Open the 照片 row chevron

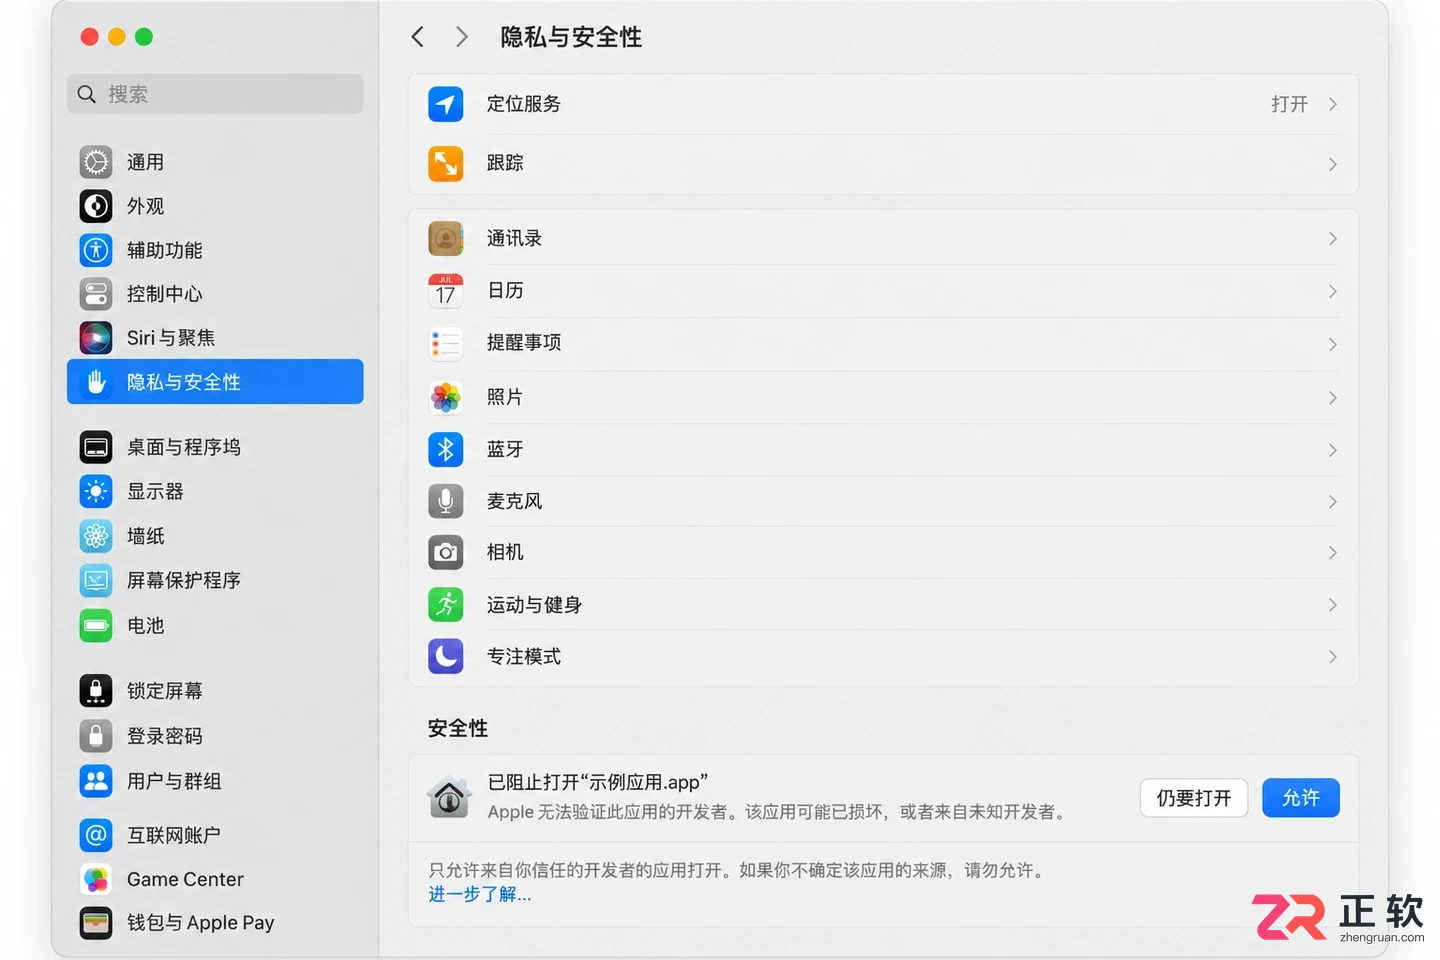[1332, 397]
